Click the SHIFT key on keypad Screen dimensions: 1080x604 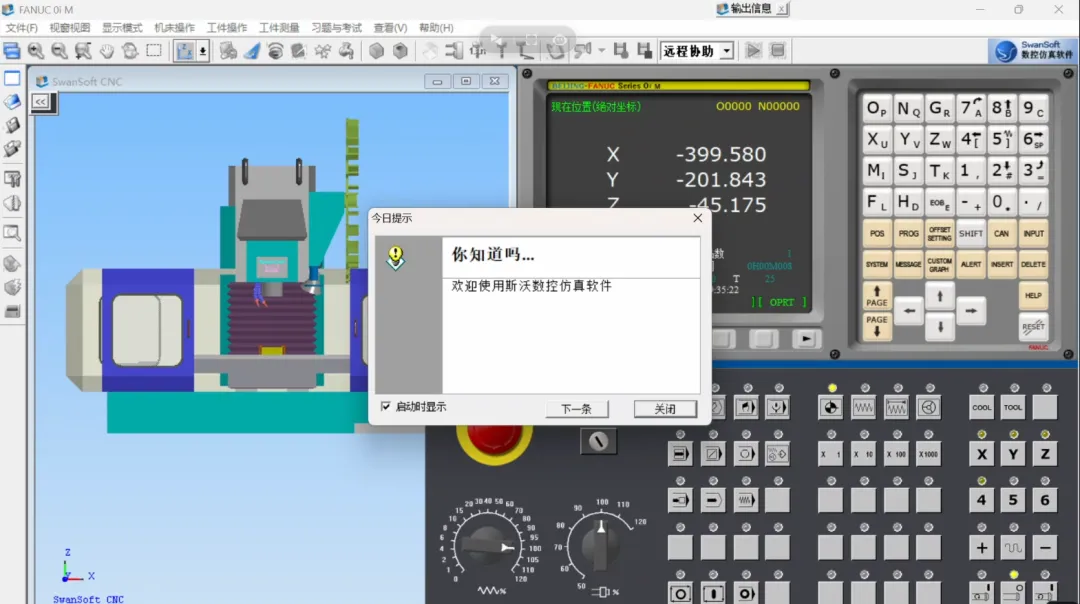tap(970, 233)
